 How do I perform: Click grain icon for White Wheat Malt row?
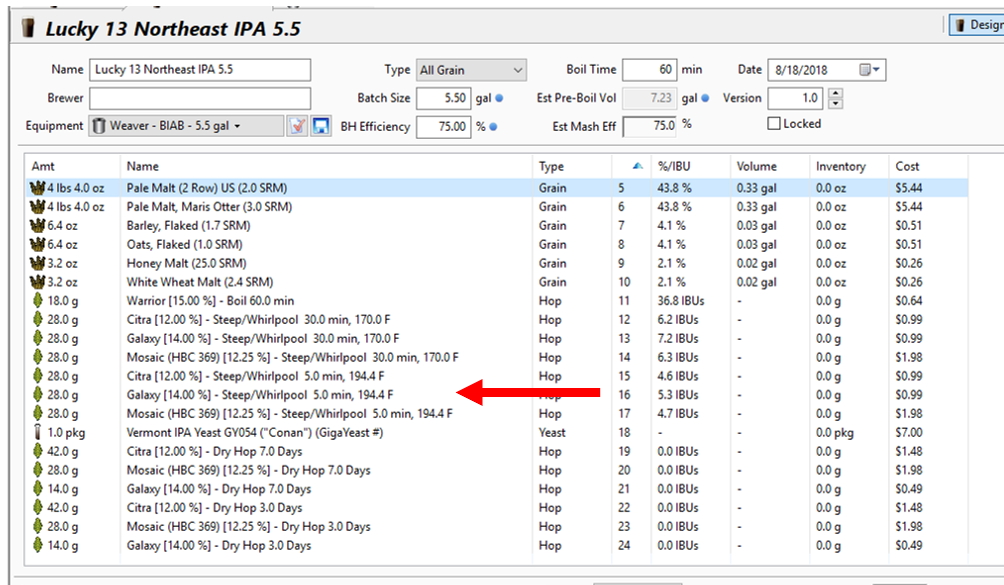point(37,282)
